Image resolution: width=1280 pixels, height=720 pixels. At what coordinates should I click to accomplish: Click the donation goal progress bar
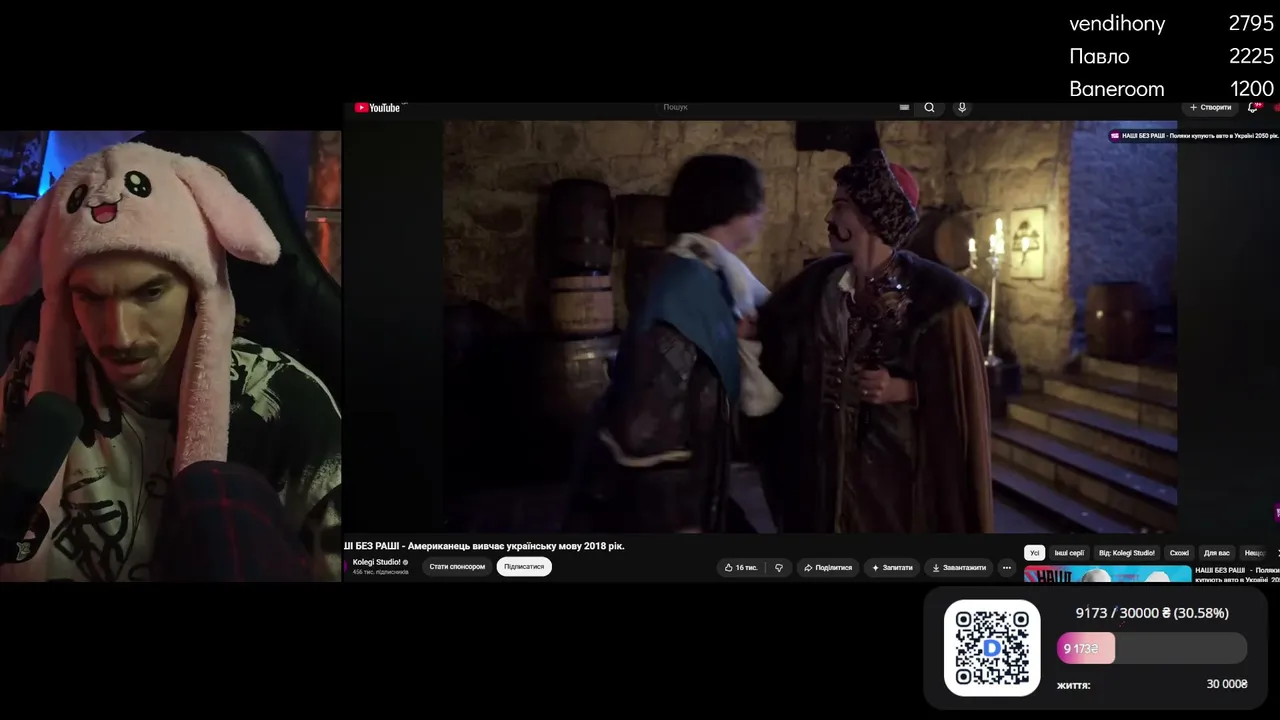[x=1152, y=648]
